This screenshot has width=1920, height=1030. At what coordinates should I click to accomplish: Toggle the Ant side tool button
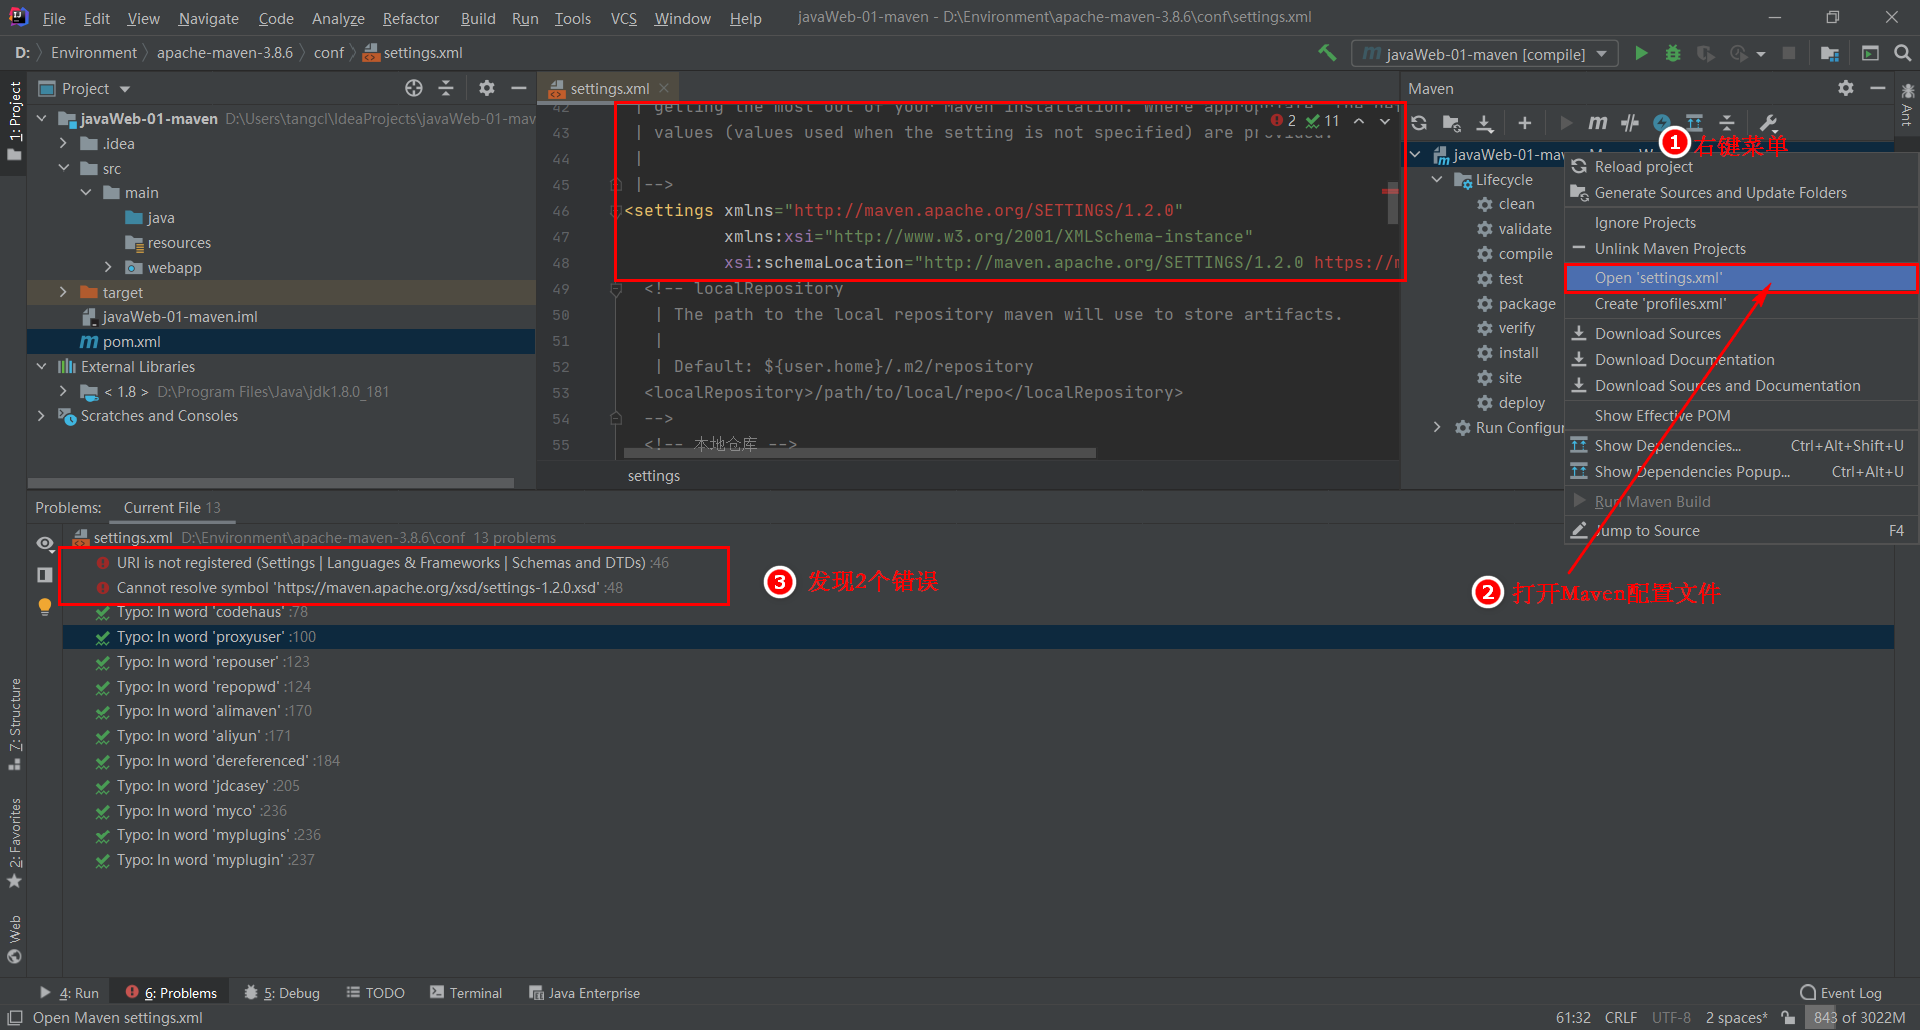pyautogui.click(x=1906, y=105)
